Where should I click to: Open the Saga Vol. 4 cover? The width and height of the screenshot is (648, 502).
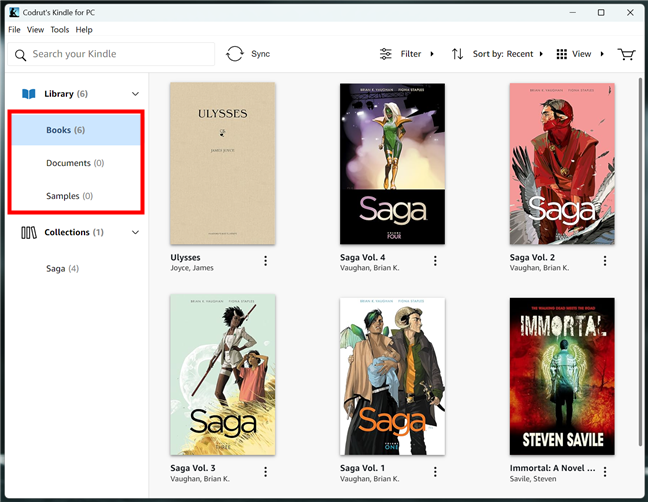click(393, 164)
